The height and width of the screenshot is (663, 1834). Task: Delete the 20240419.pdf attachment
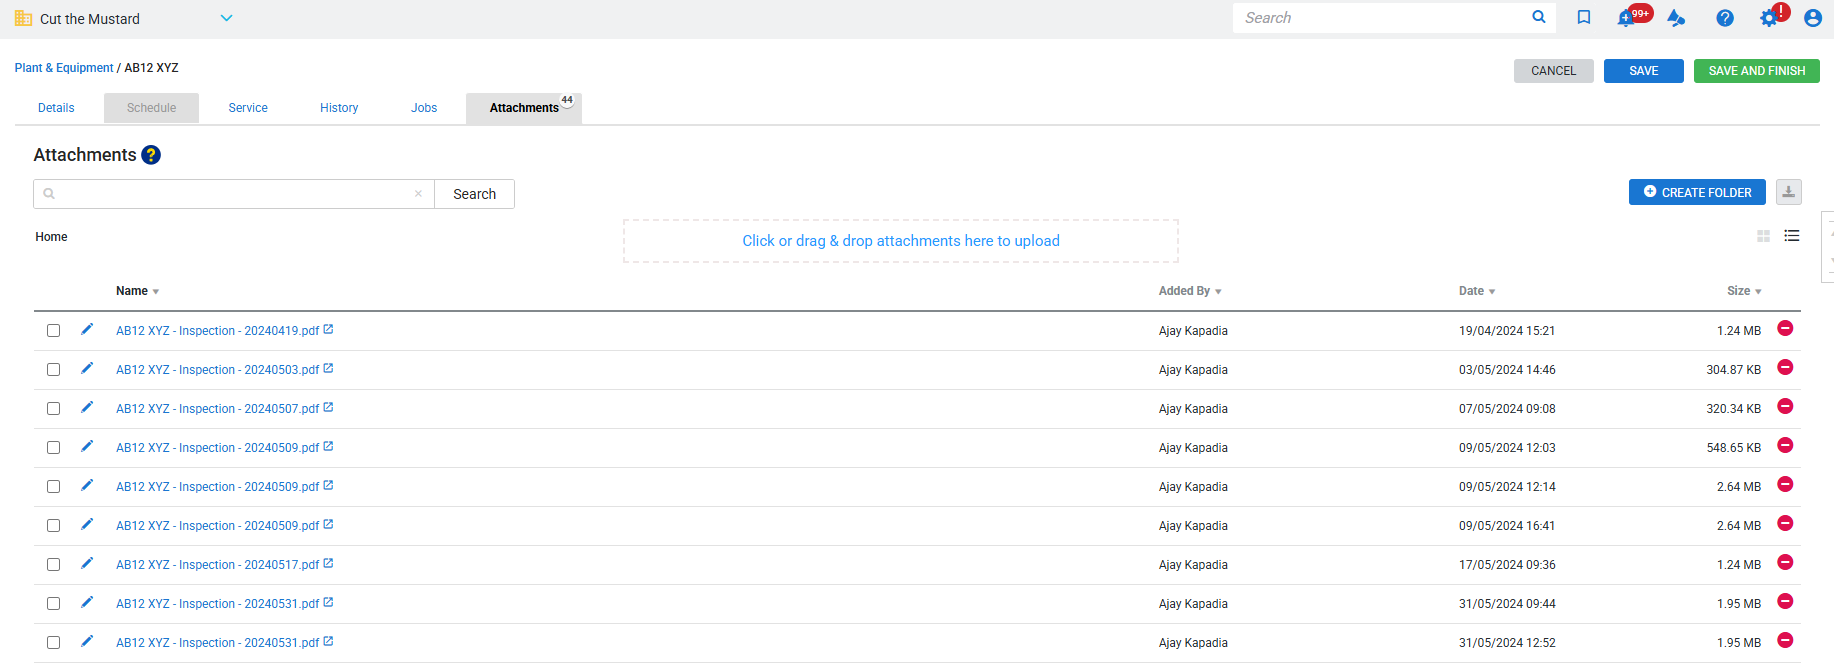[x=1785, y=329]
